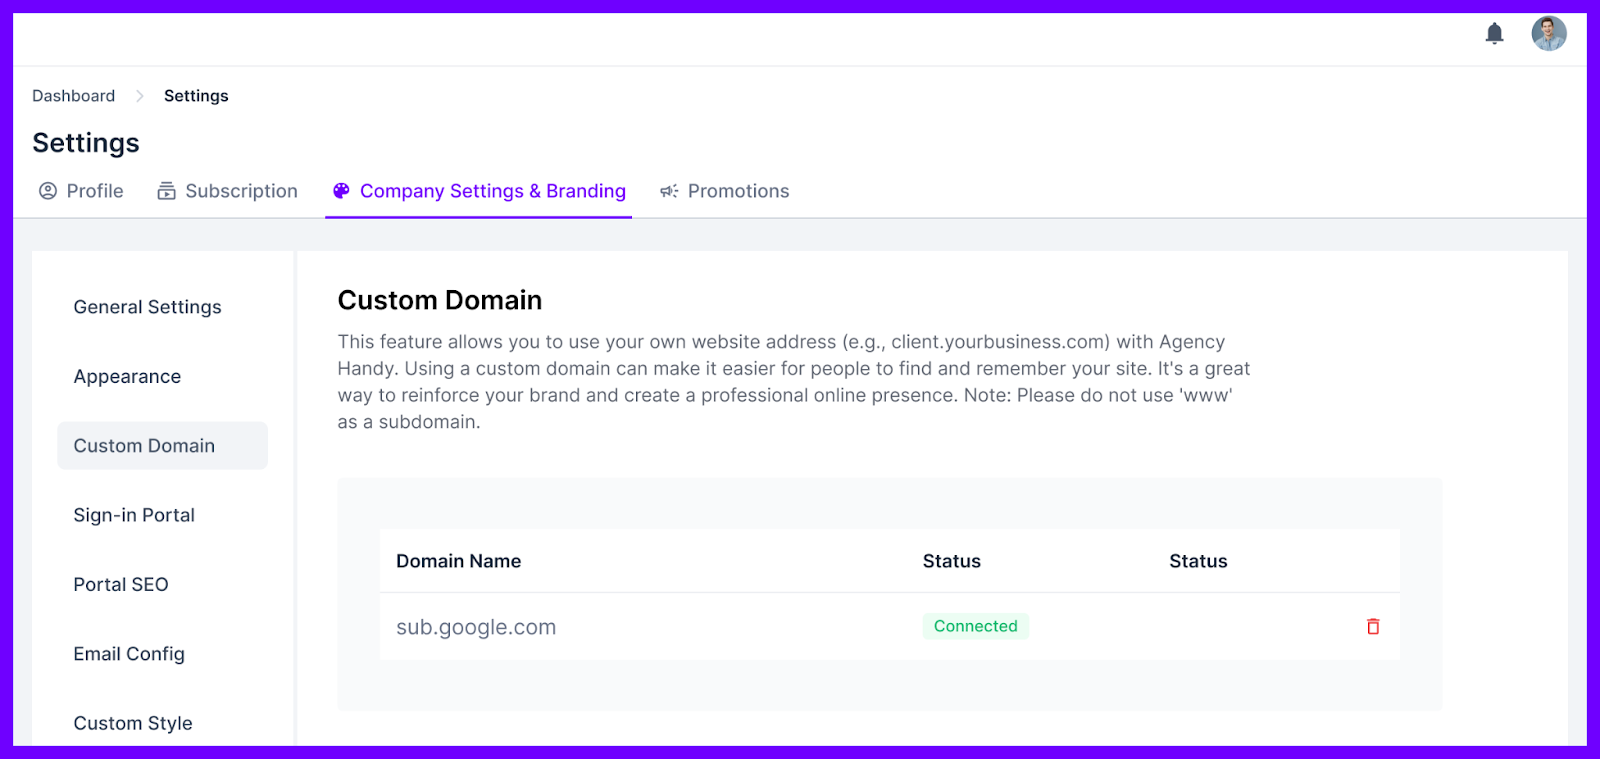Image resolution: width=1600 pixels, height=759 pixels.
Task: Click the palette icon beside Company Settings & Branding
Action: (341, 190)
